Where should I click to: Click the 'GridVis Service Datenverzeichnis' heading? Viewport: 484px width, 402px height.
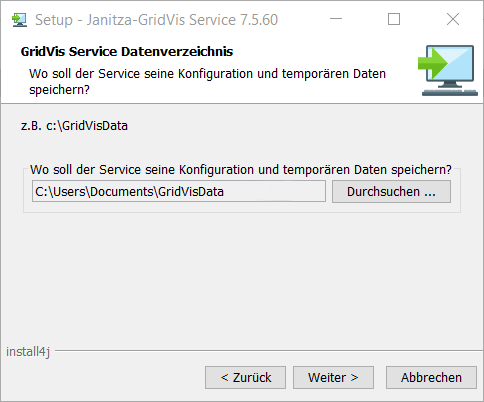point(127,52)
